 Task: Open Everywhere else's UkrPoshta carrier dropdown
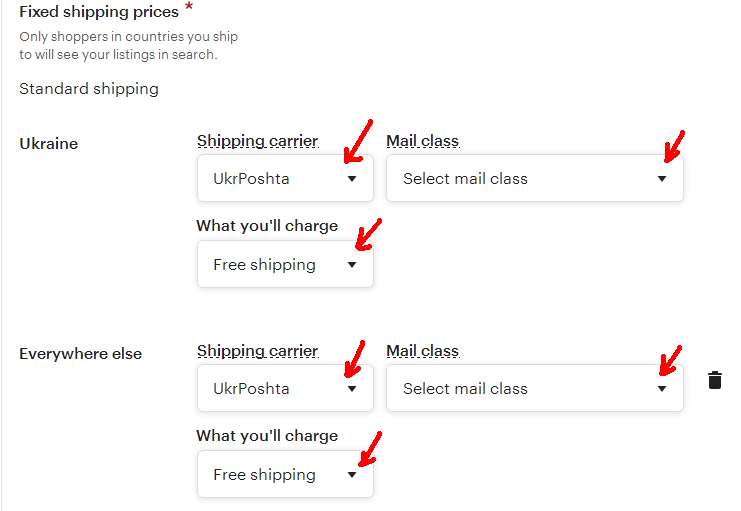(x=285, y=388)
